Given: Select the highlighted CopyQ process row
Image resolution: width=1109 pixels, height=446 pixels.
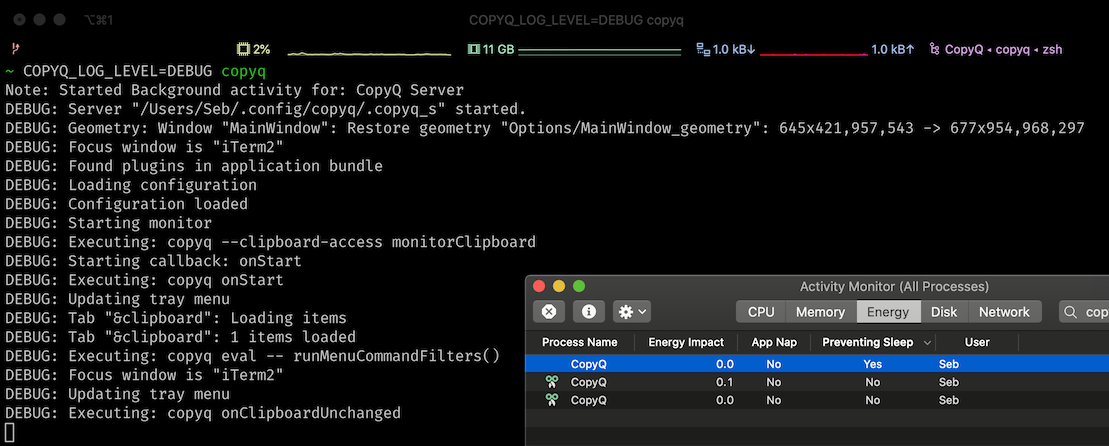Looking at the screenshot, I should [x=817, y=364].
